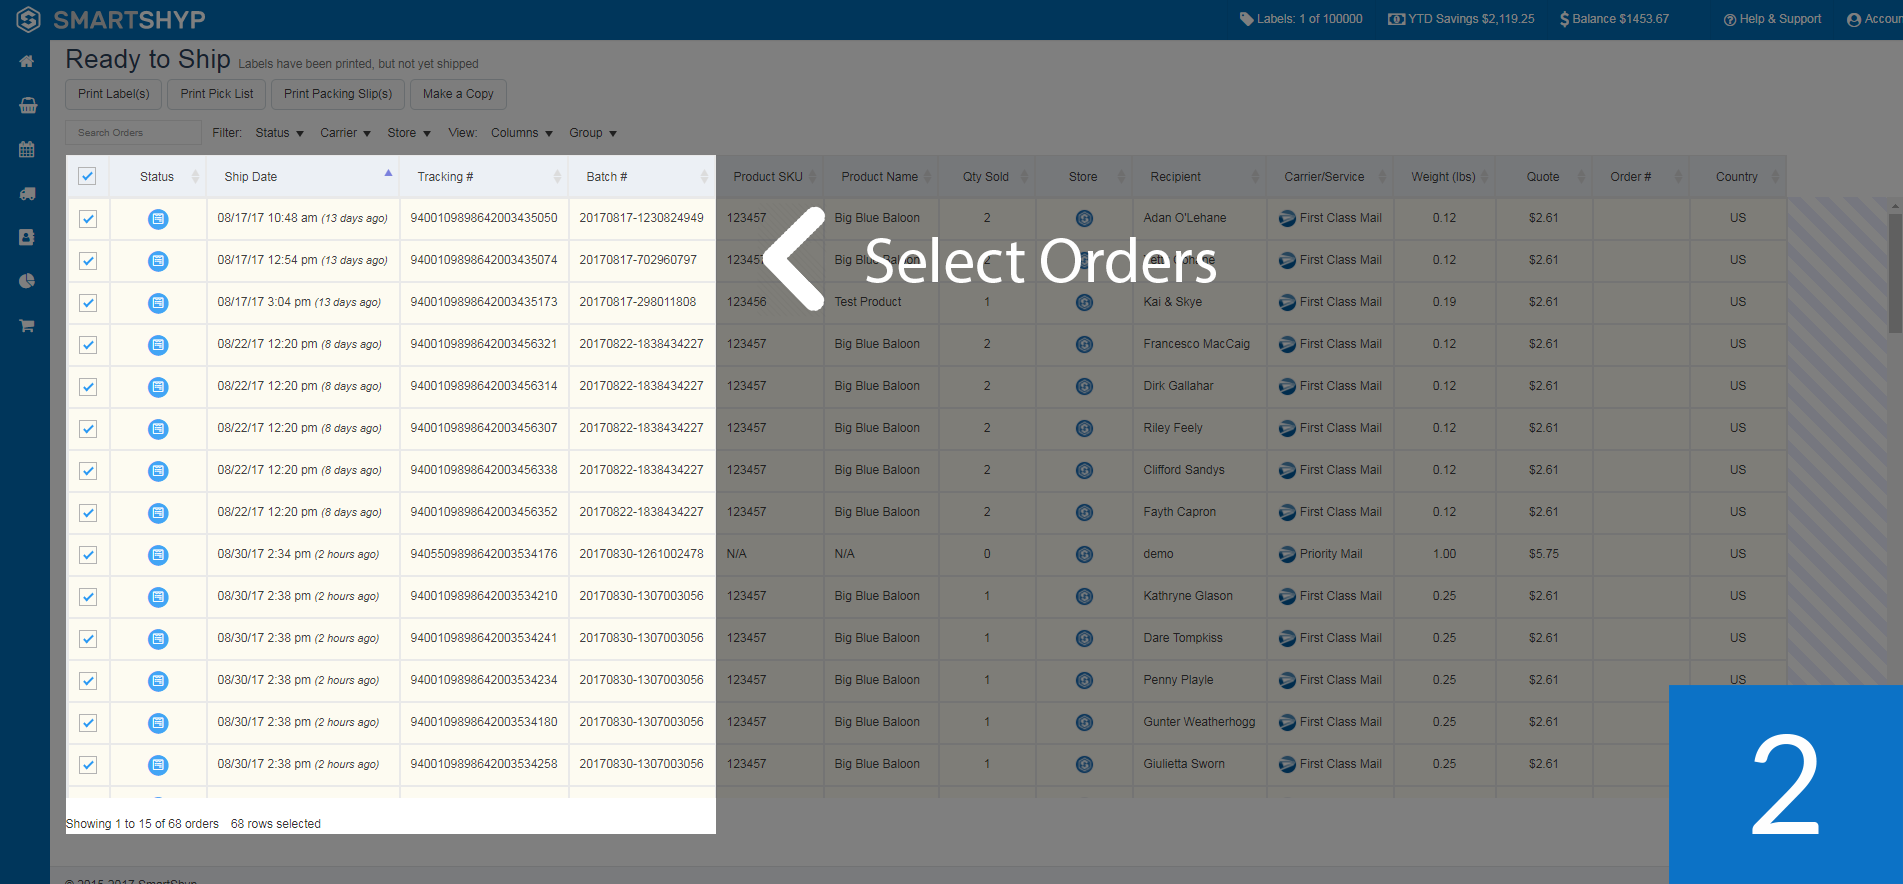Uncheck order with tracking ending 534180
The image size is (1903, 884).
[88, 723]
